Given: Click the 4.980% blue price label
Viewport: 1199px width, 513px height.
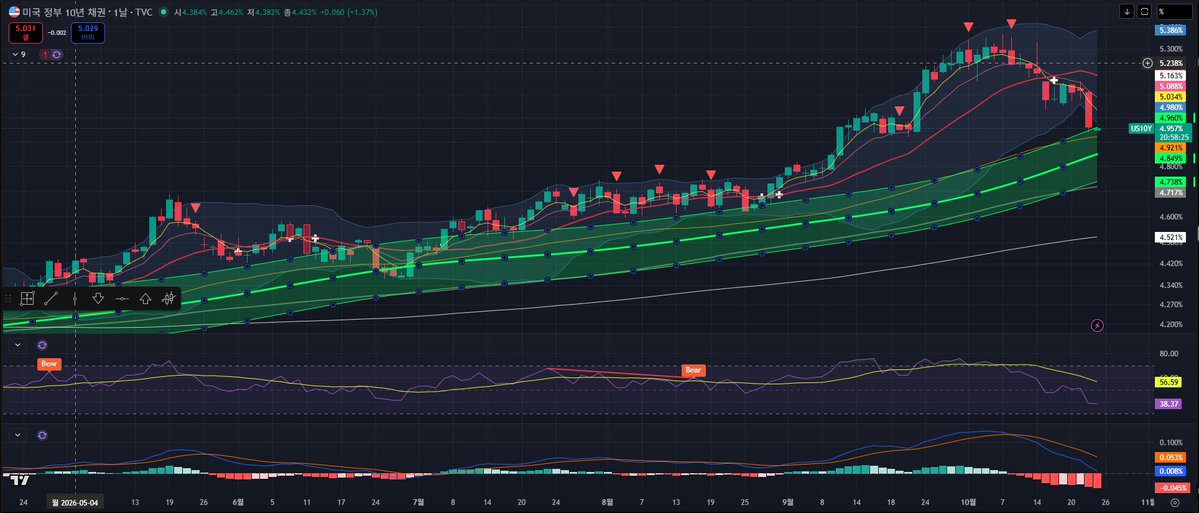Looking at the screenshot, I should pos(1171,108).
